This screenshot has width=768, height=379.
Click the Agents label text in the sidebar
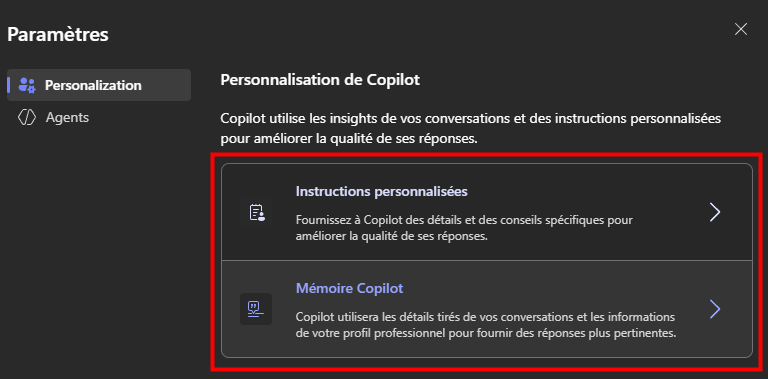(x=67, y=118)
